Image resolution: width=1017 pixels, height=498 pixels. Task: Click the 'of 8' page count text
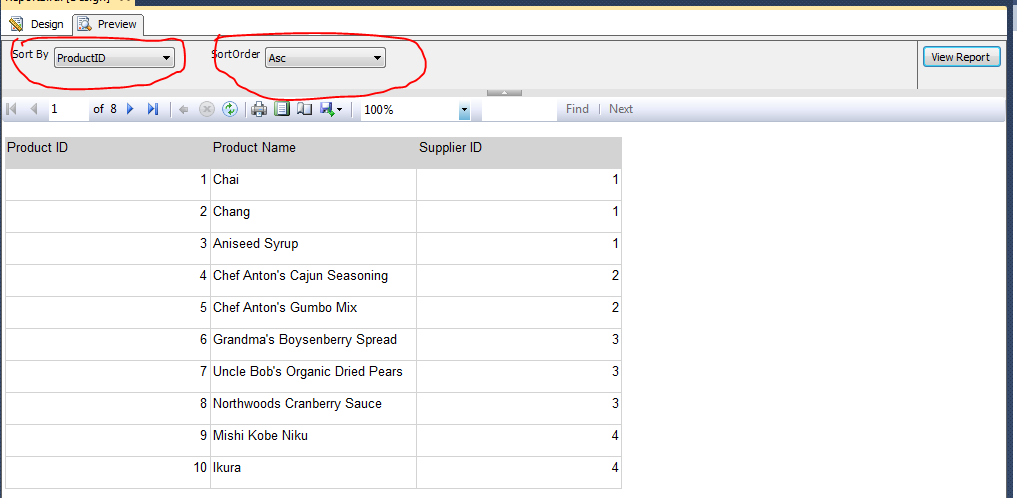105,109
